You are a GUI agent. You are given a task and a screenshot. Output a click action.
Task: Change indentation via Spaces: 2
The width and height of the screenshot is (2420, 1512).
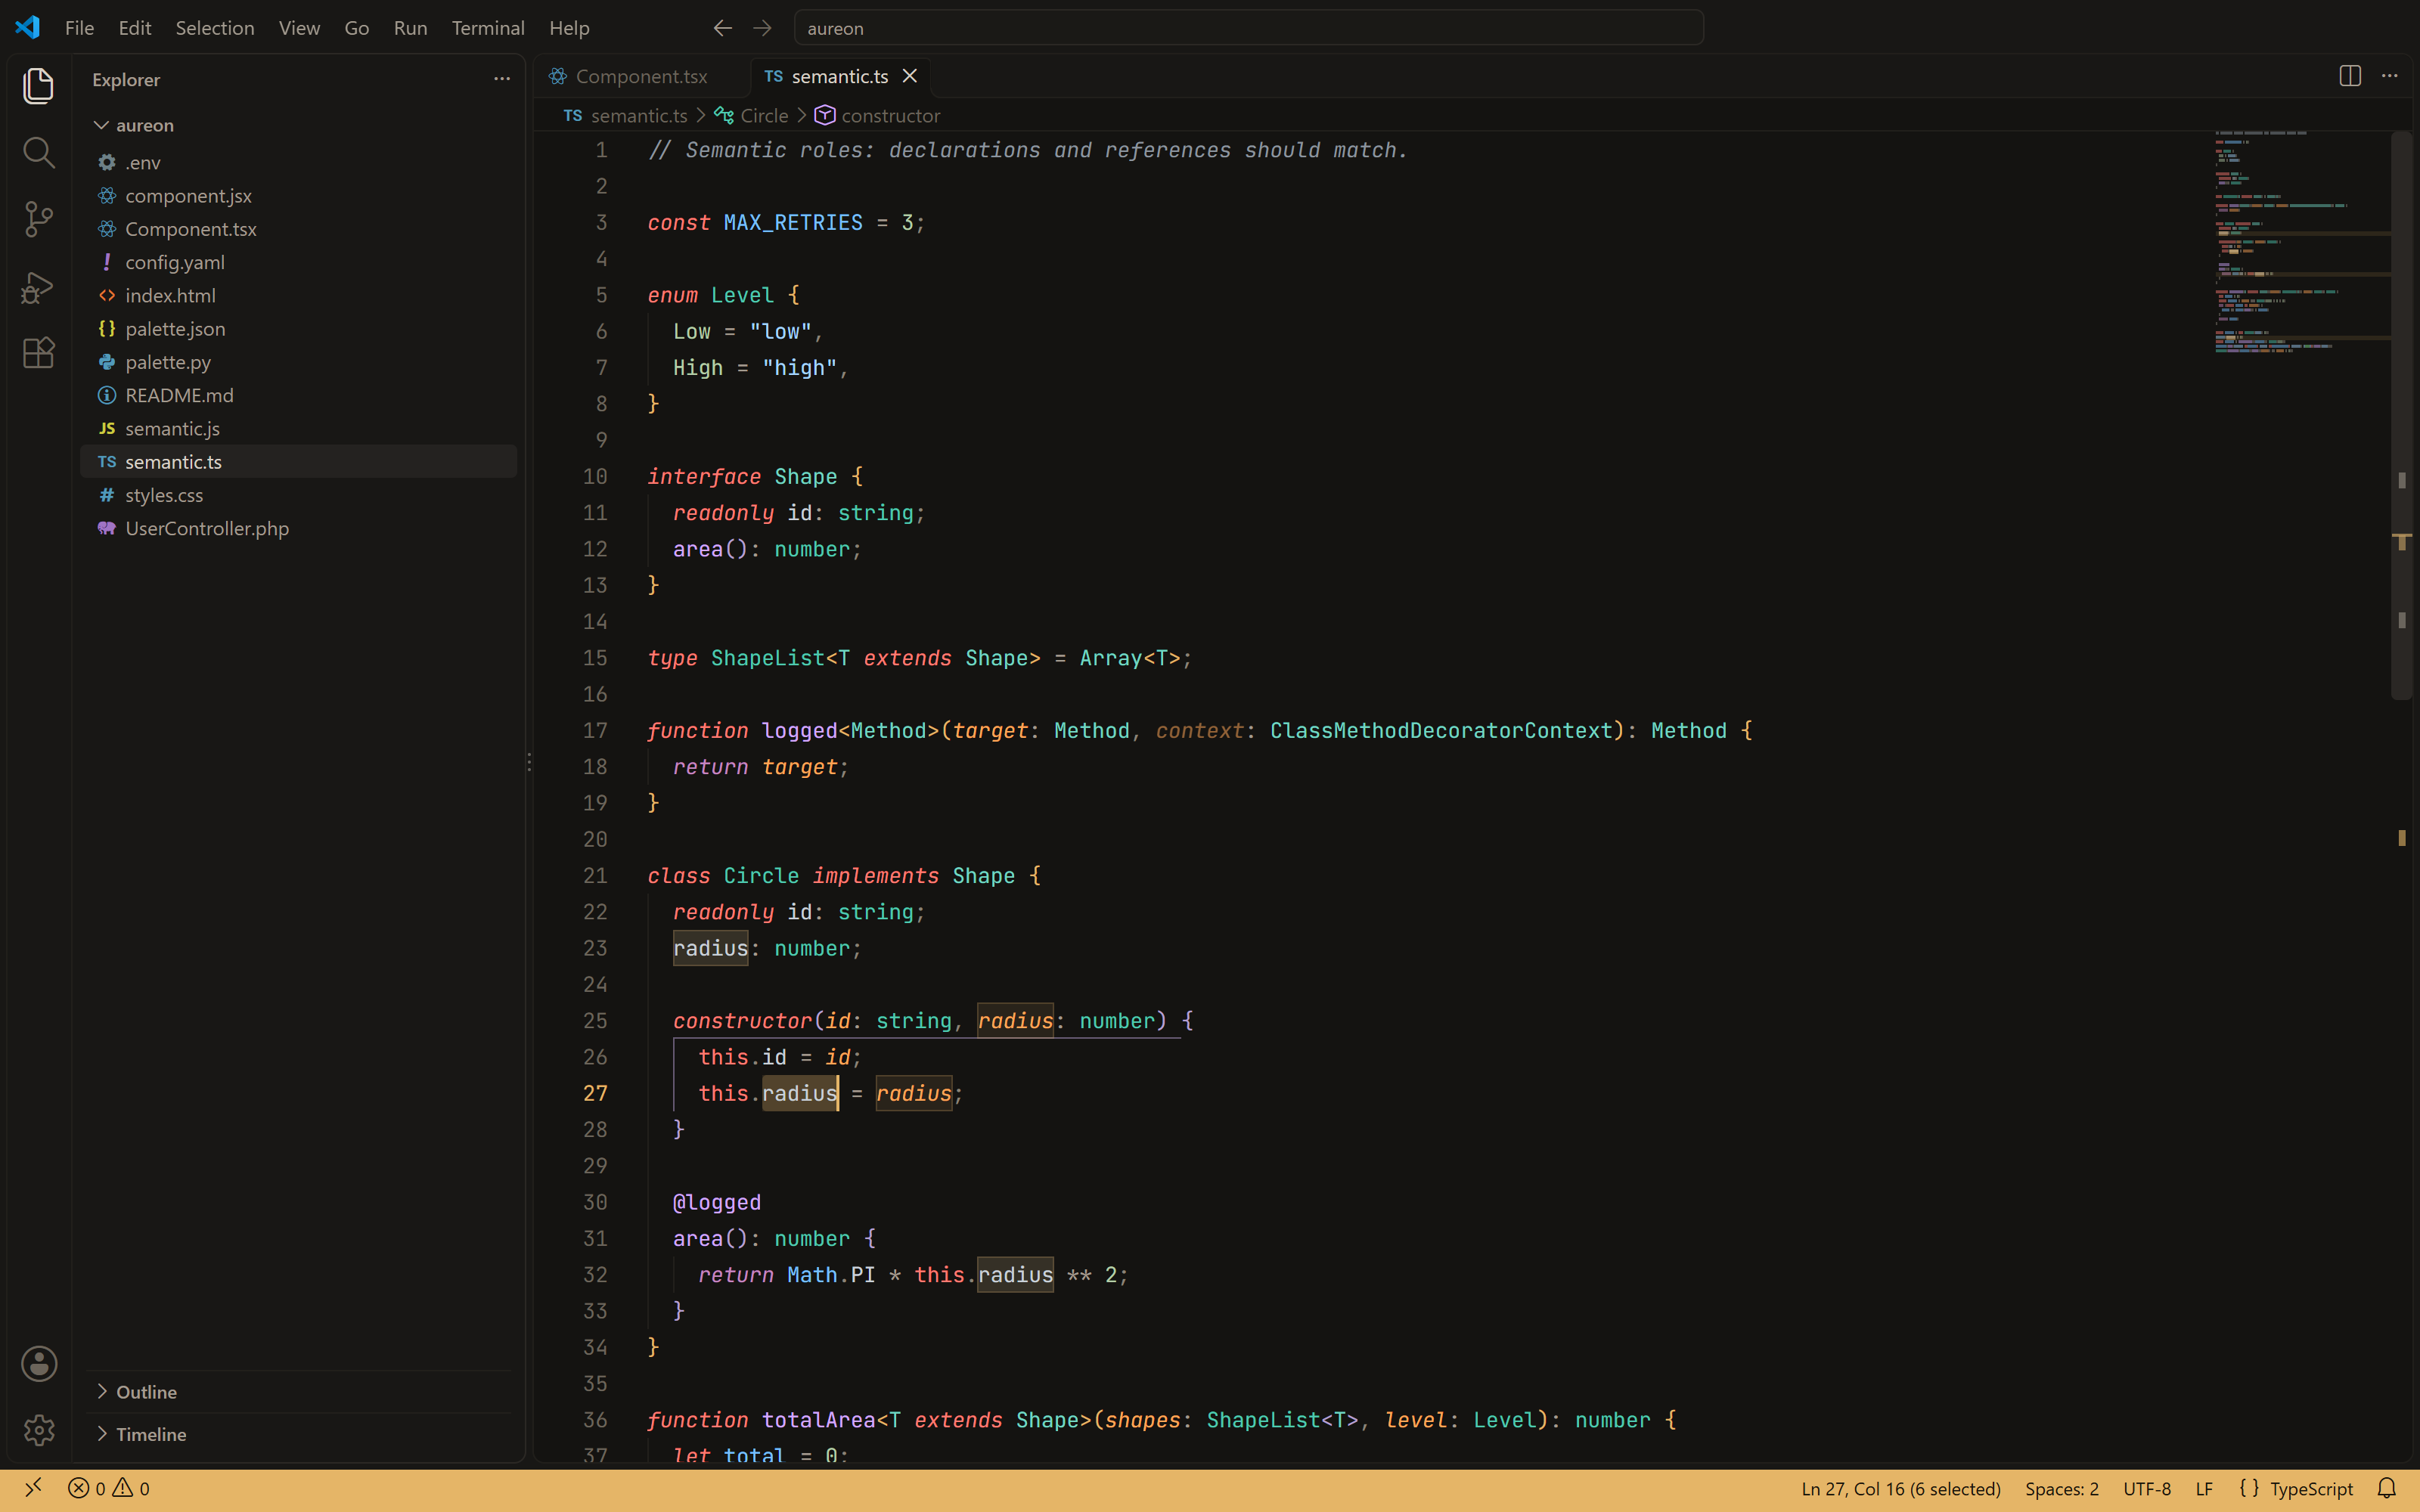pyautogui.click(x=2062, y=1489)
